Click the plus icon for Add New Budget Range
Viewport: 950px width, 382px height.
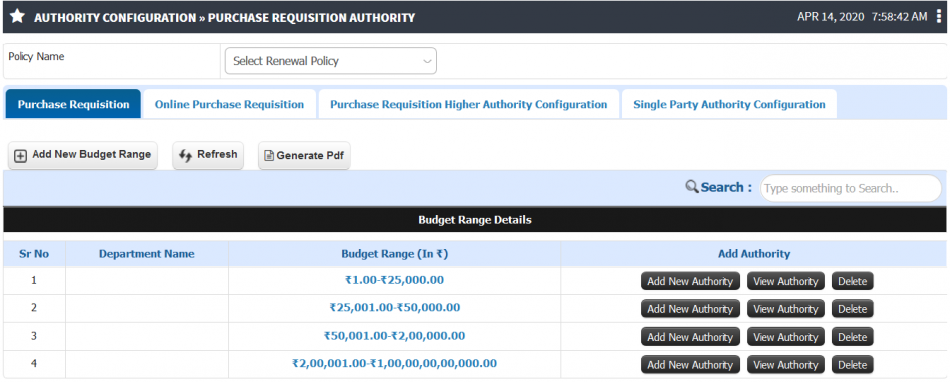coord(21,156)
